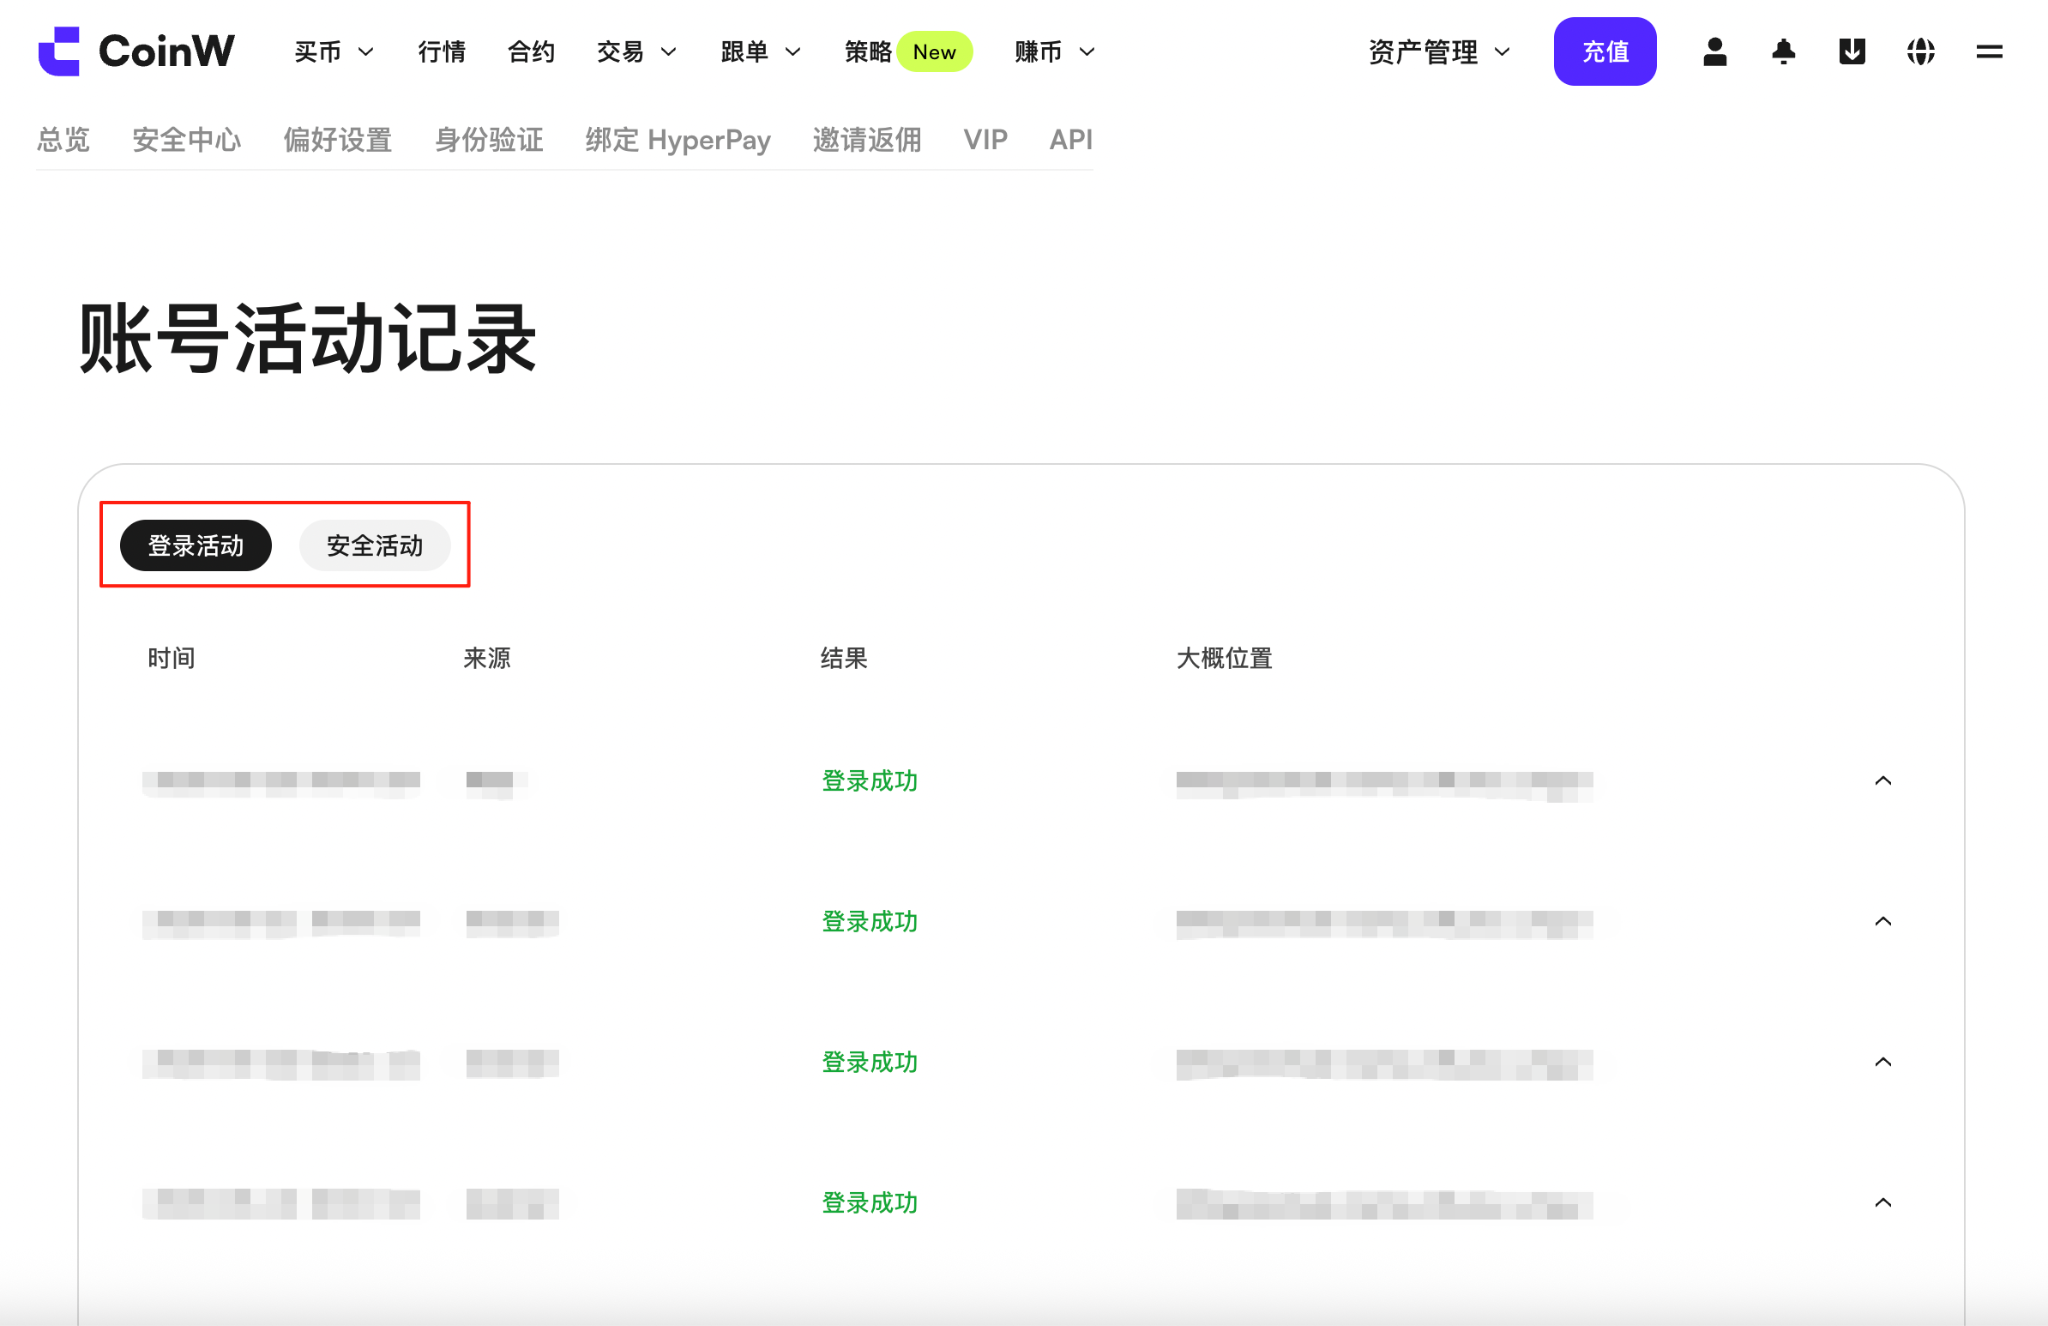Expand the 资产管理 dropdown
Image resolution: width=2048 pixels, height=1326 pixels.
tap(1439, 52)
